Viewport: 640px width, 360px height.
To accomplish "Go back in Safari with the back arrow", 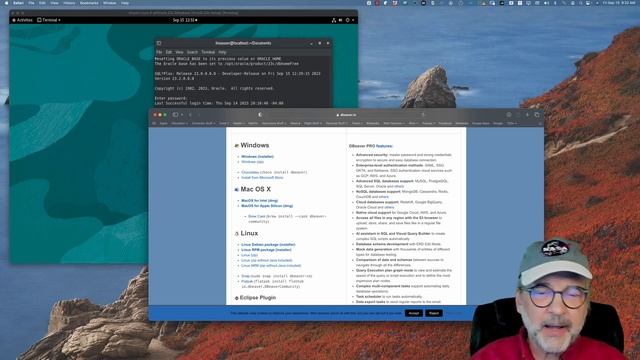I will pos(190,115).
